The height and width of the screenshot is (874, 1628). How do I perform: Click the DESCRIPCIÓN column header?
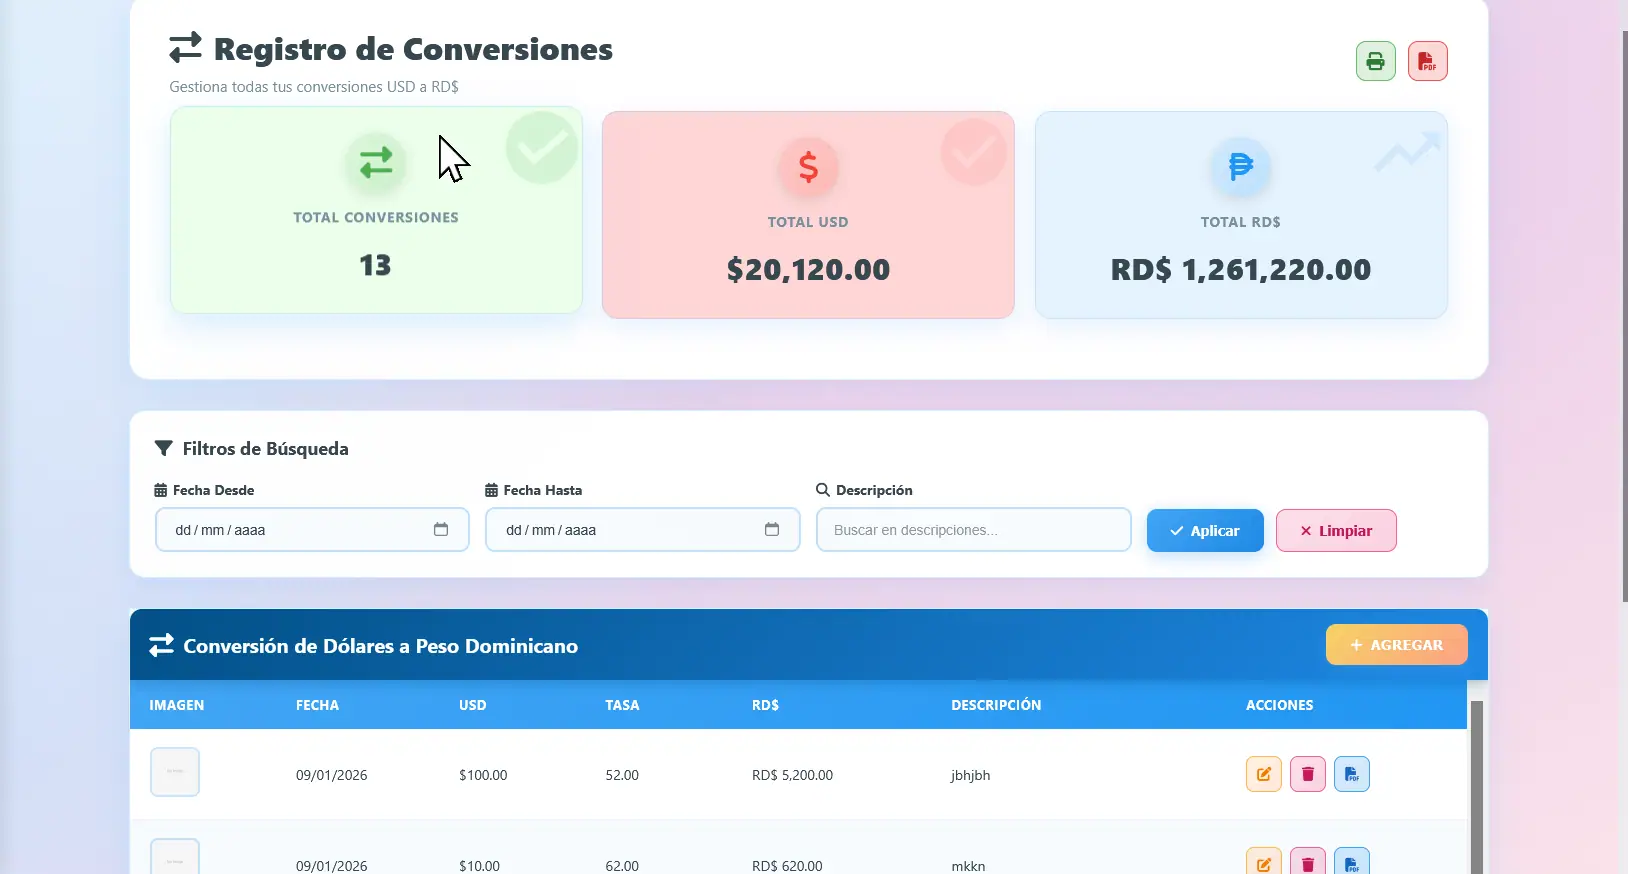tap(996, 705)
